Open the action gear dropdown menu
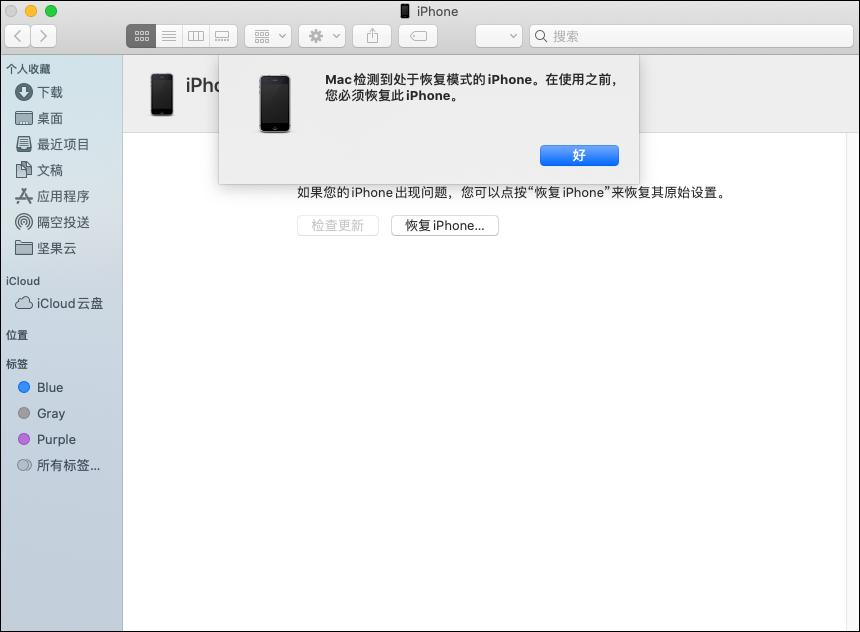The image size is (860, 632). [319, 36]
